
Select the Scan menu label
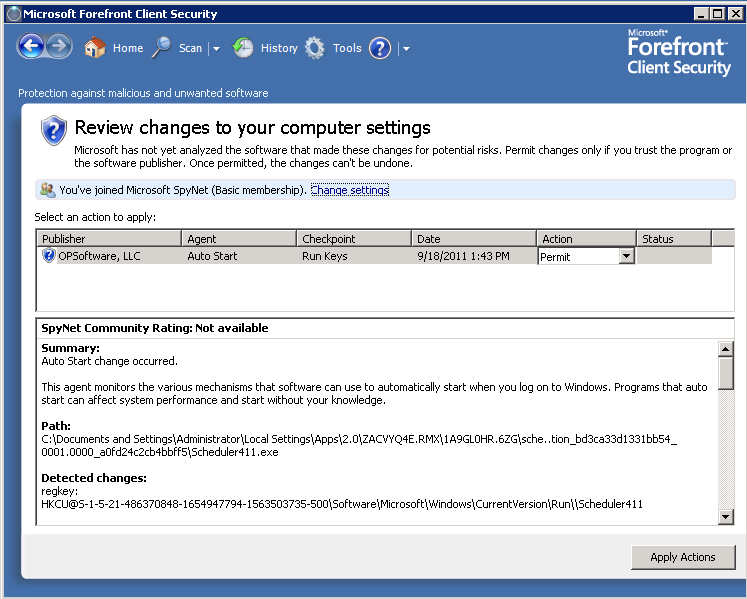pyautogui.click(x=191, y=48)
